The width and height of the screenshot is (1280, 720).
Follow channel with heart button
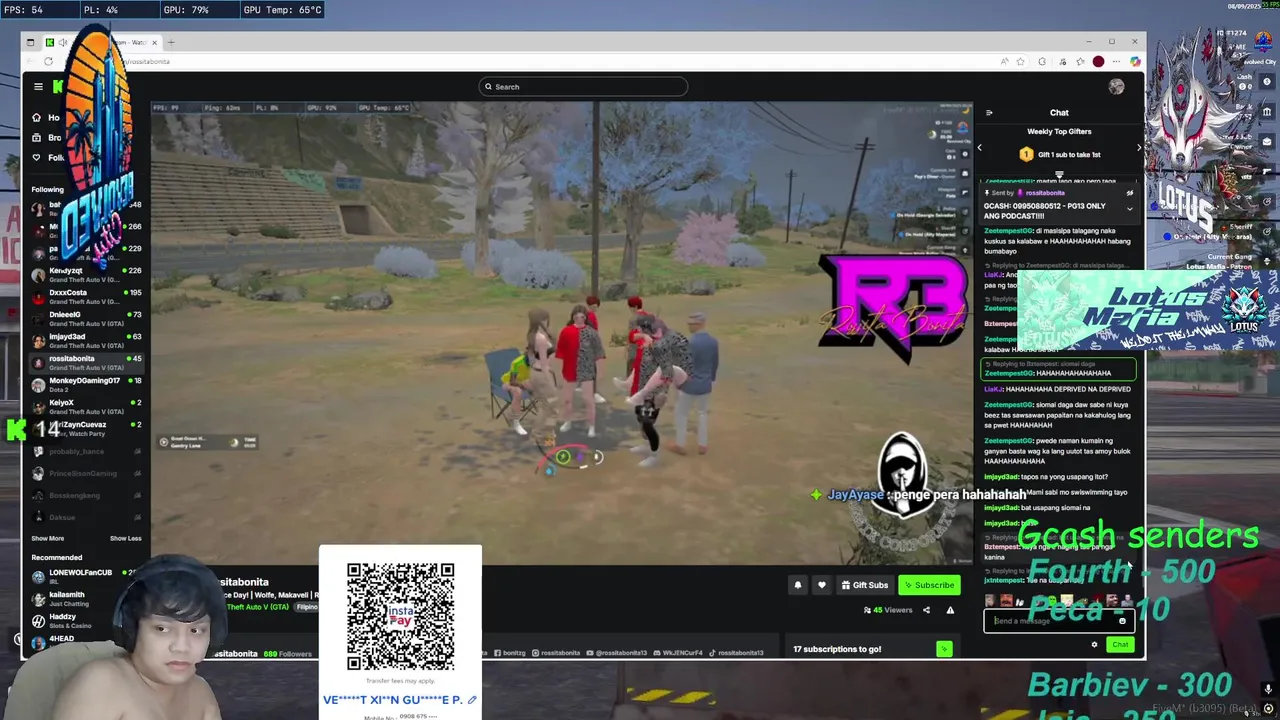click(x=822, y=585)
